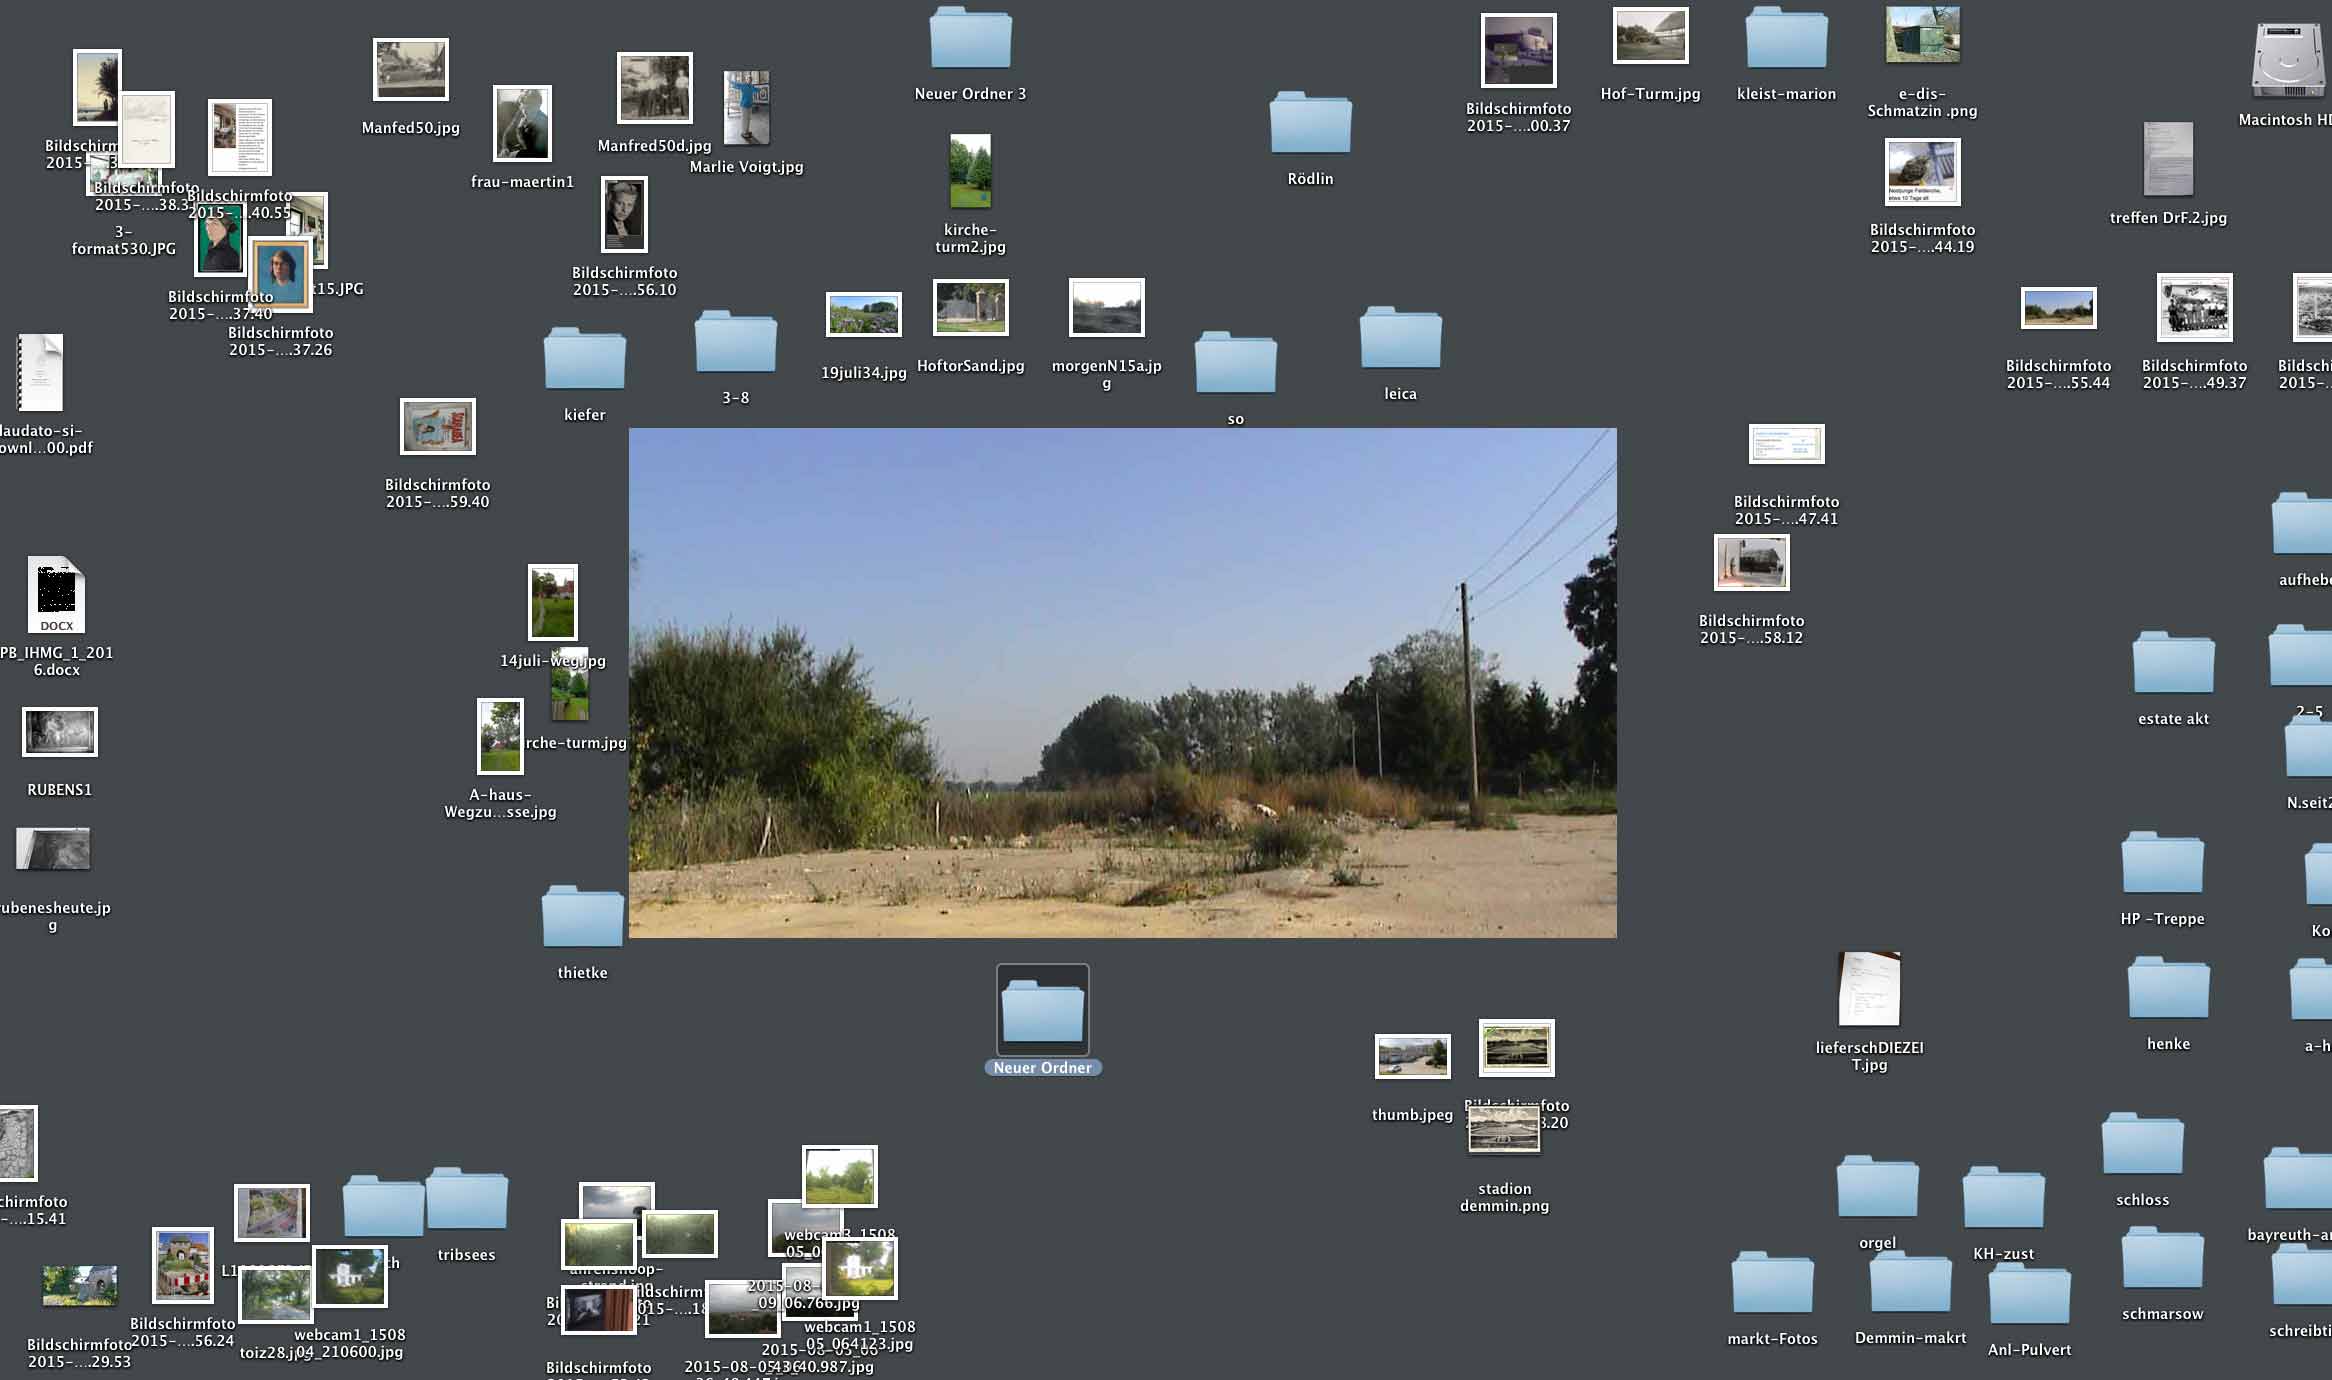Image resolution: width=2332 pixels, height=1380 pixels.
Task: Click the tribsees folder
Action: coord(467,1200)
